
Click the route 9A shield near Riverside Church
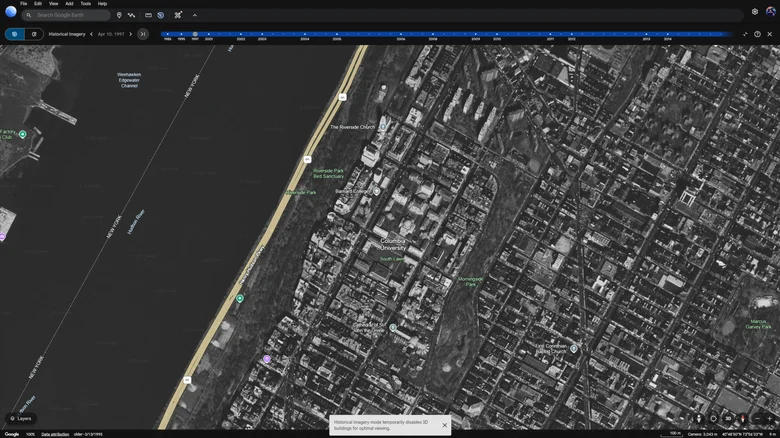[343, 97]
